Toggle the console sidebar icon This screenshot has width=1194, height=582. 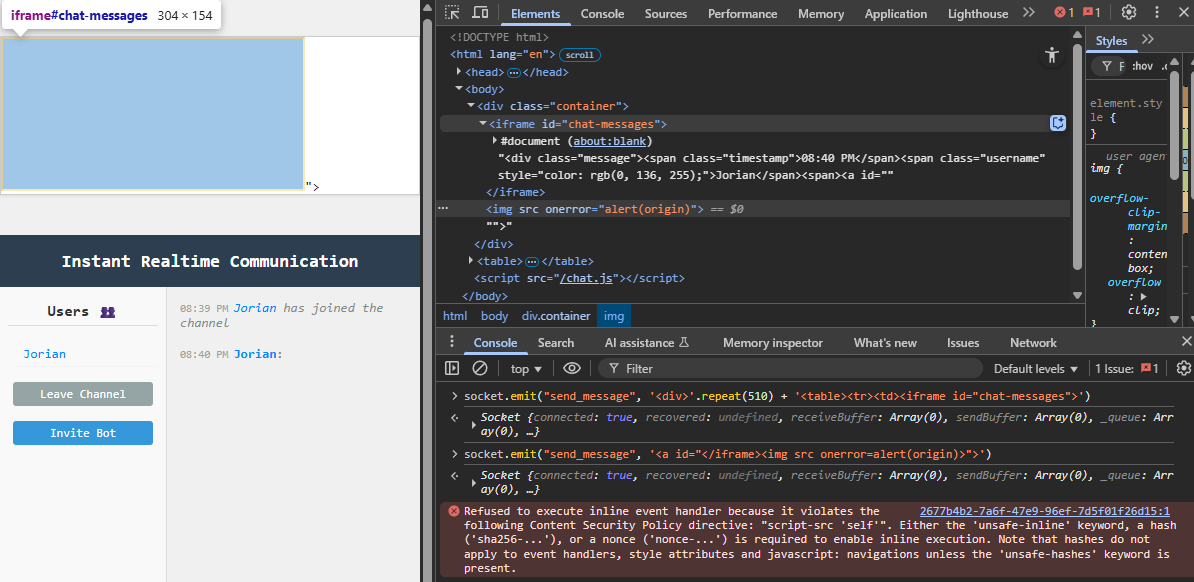tap(452, 369)
